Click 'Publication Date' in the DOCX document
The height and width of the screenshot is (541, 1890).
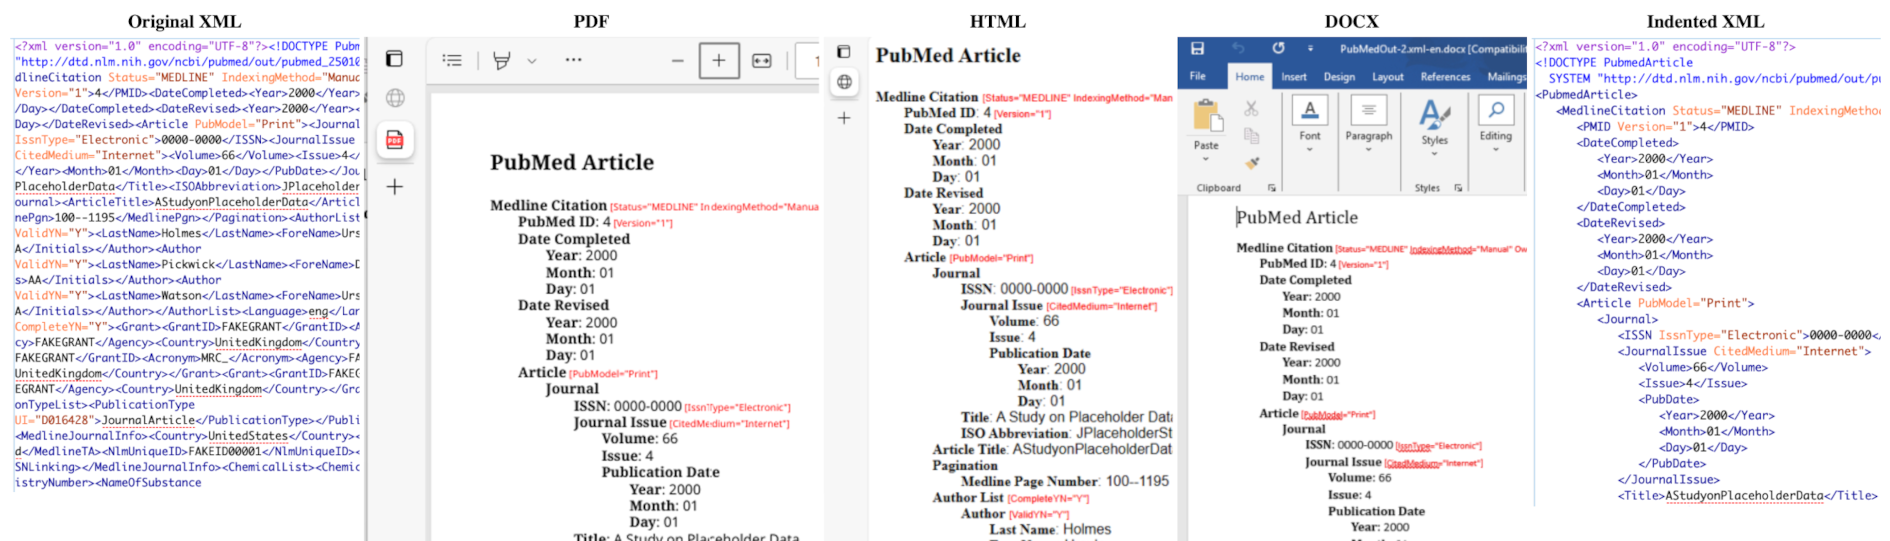pyautogui.click(x=1376, y=511)
